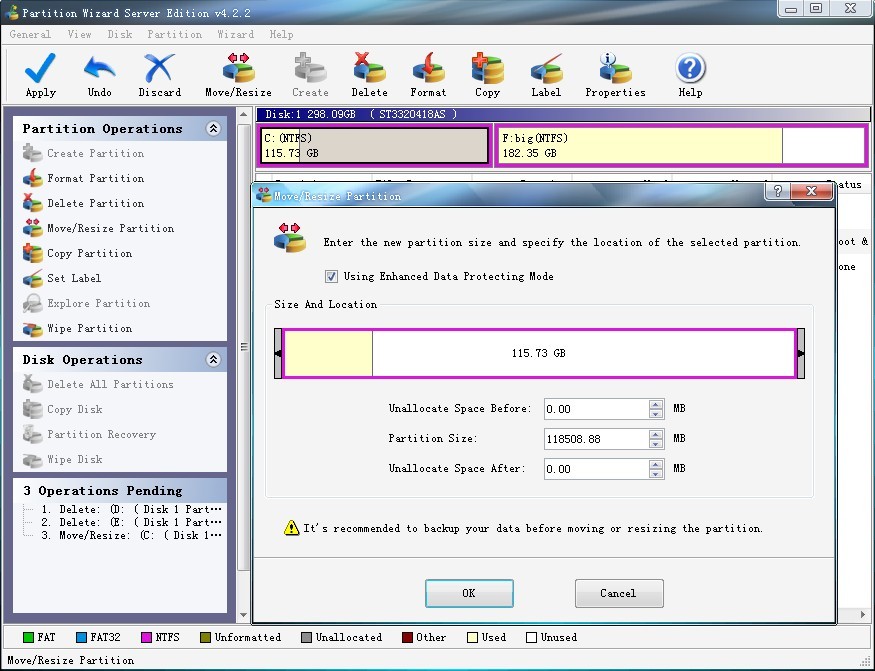Click the Create Partition sidebar icon
Viewport: 875px width, 671px height.
click(32, 153)
